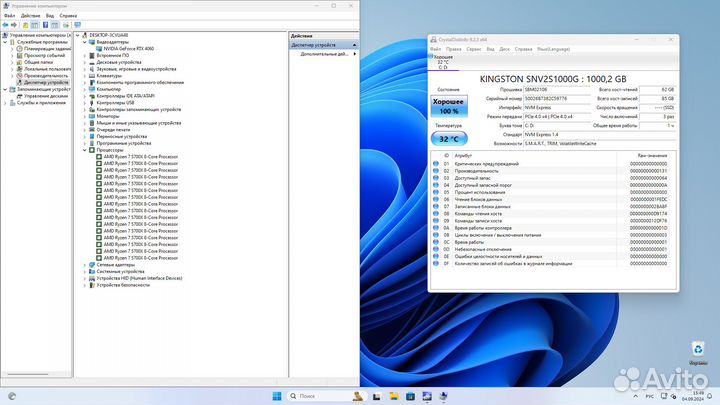The height and width of the screenshot is (405, 720).
Task: Open Дополнительные действия in Actions pane
Action: click(x=324, y=54)
